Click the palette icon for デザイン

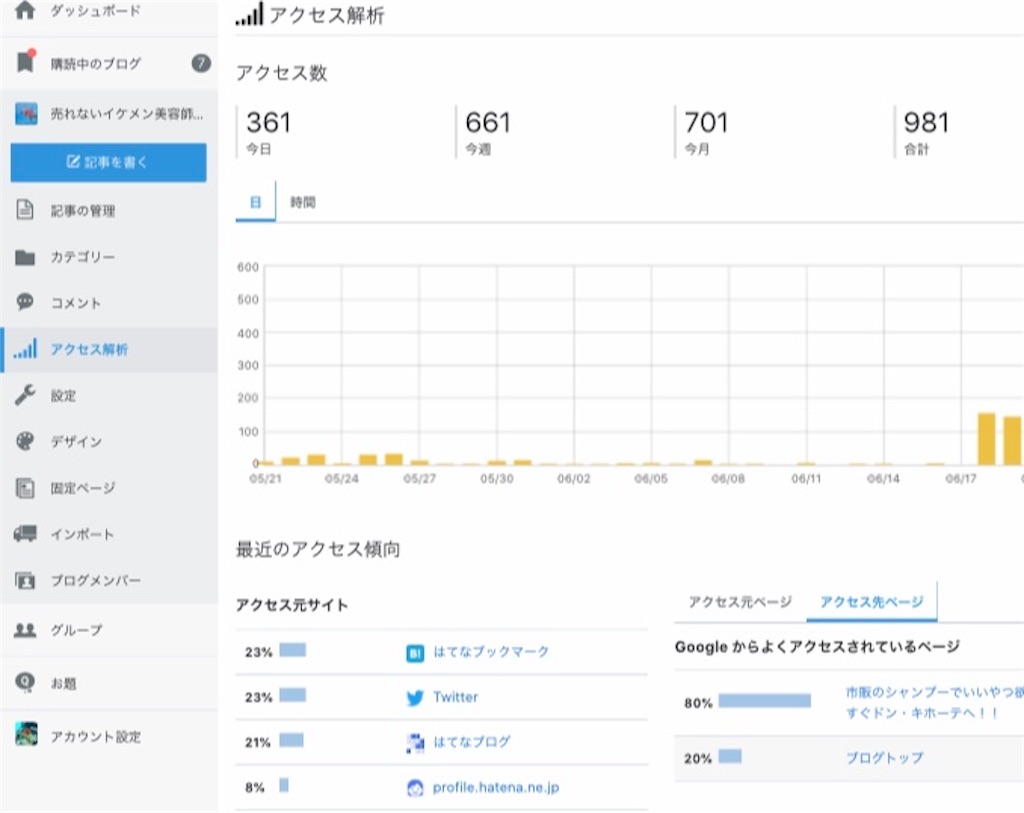click(25, 441)
